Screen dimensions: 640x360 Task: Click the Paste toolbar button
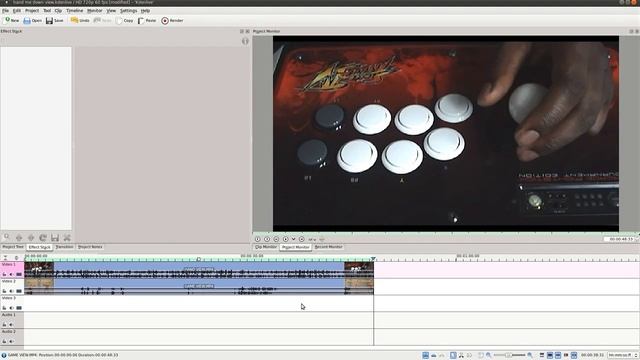coord(147,20)
